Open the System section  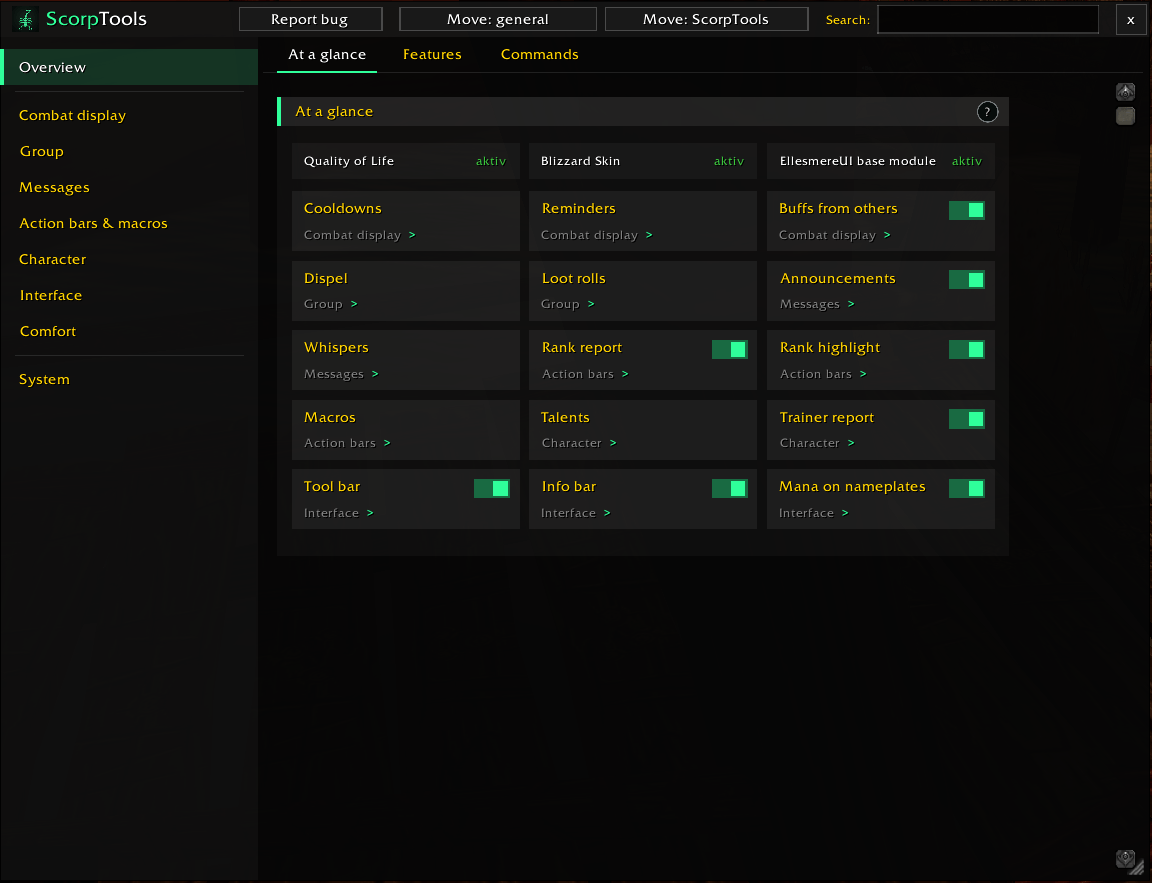click(x=129, y=379)
